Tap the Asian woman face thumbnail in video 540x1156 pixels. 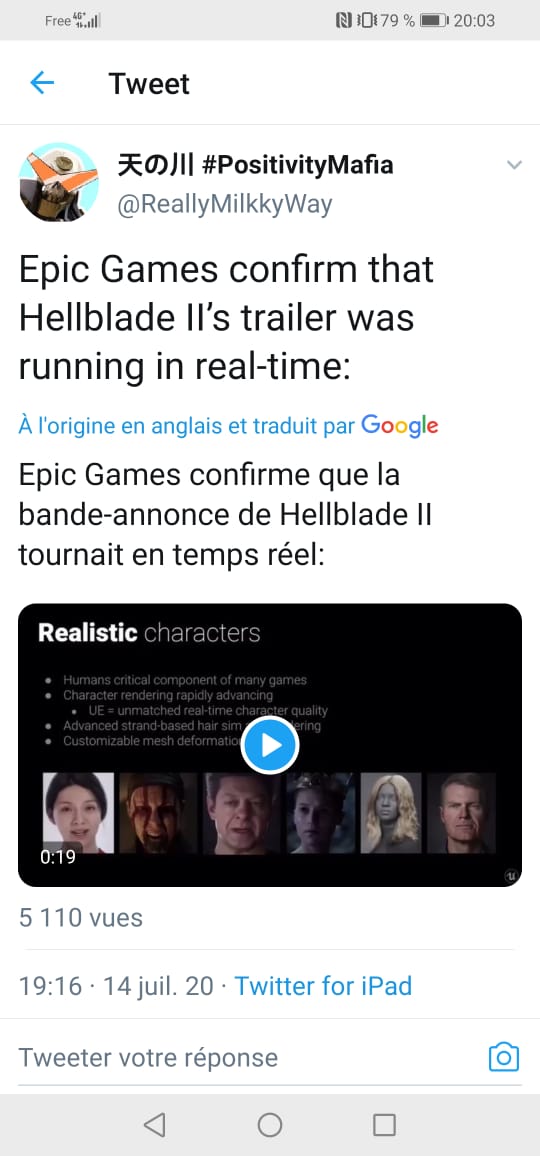click(x=78, y=813)
